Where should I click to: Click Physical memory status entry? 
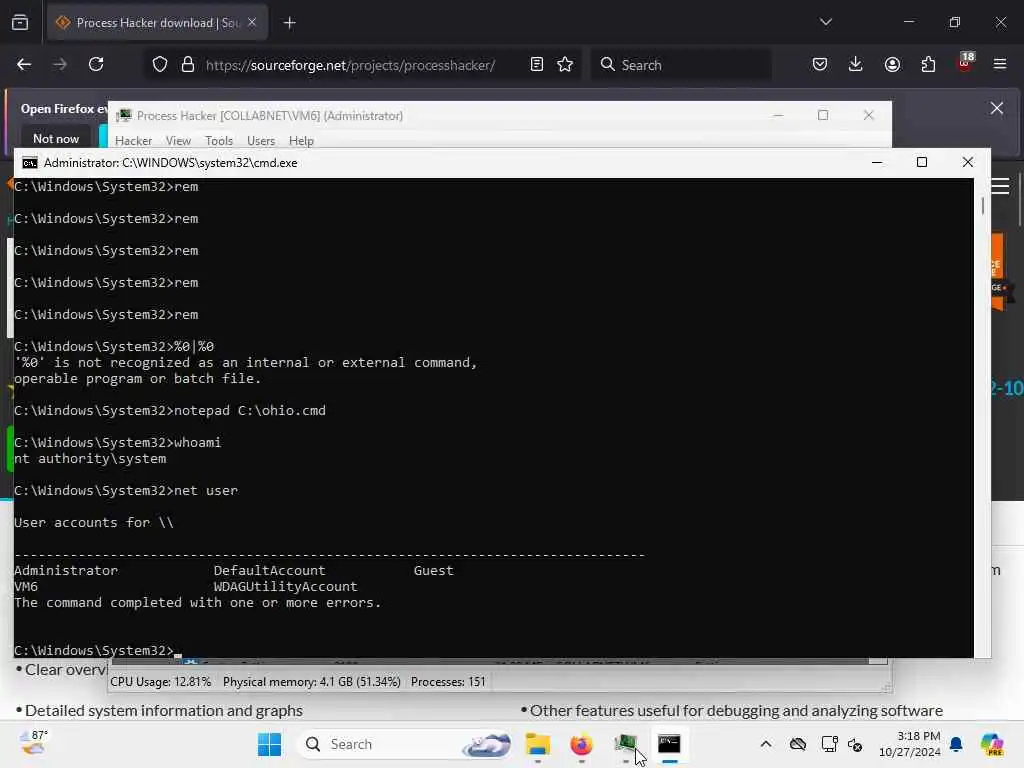(x=312, y=682)
